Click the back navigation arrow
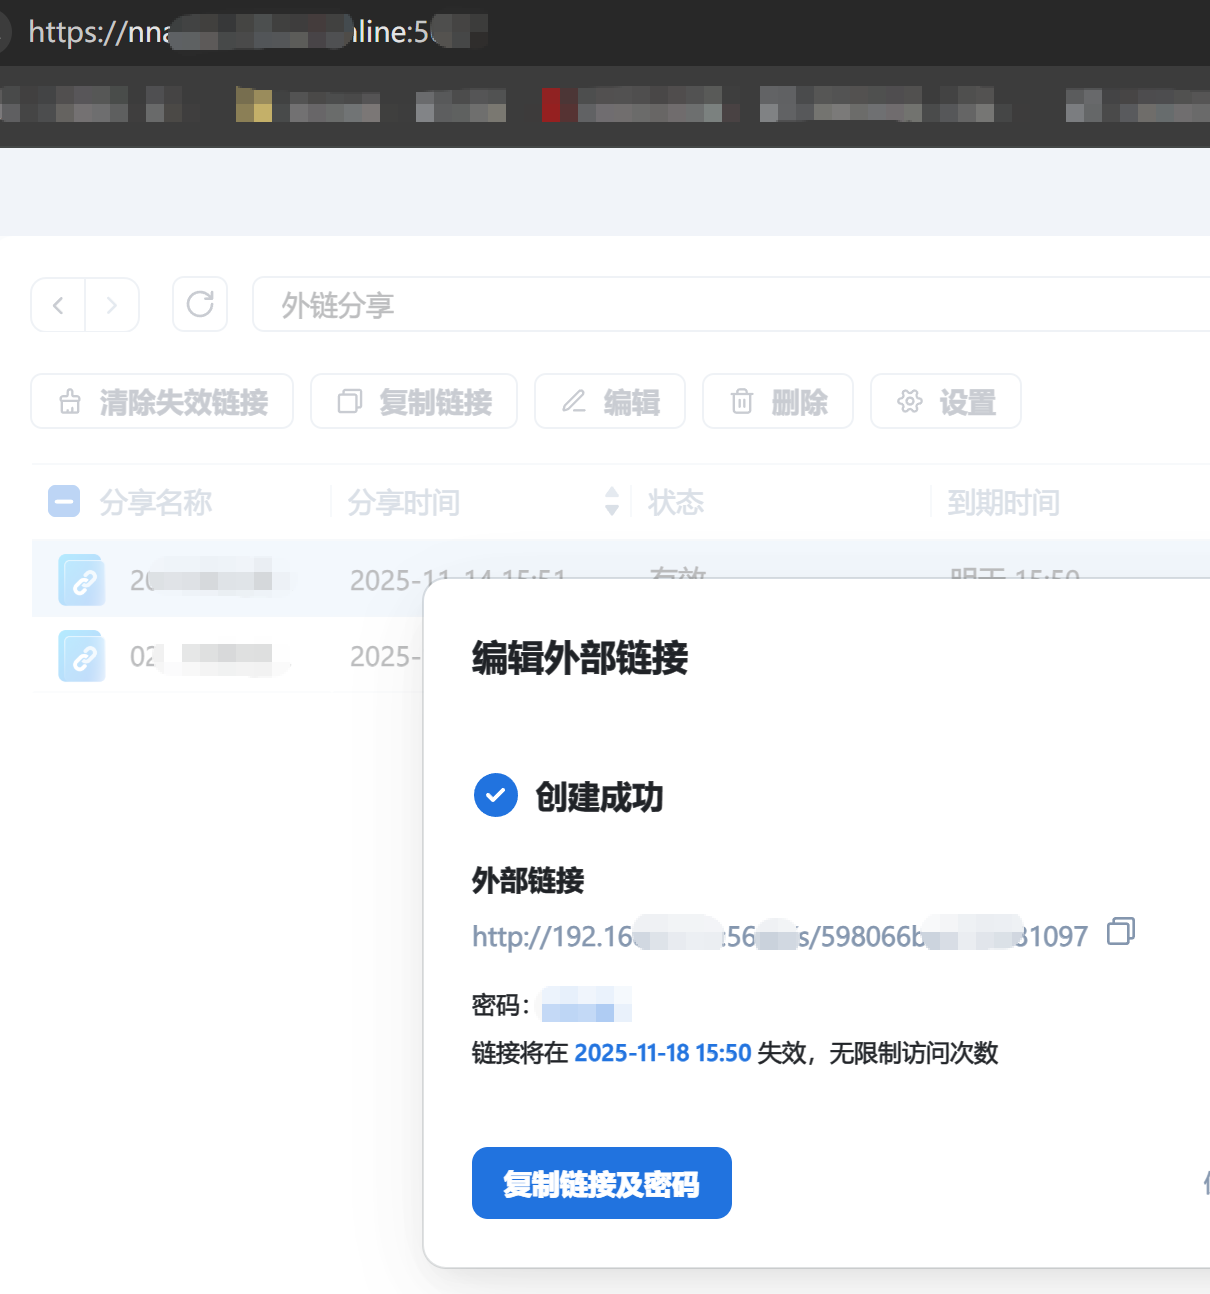The width and height of the screenshot is (1210, 1294). (x=58, y=305)
